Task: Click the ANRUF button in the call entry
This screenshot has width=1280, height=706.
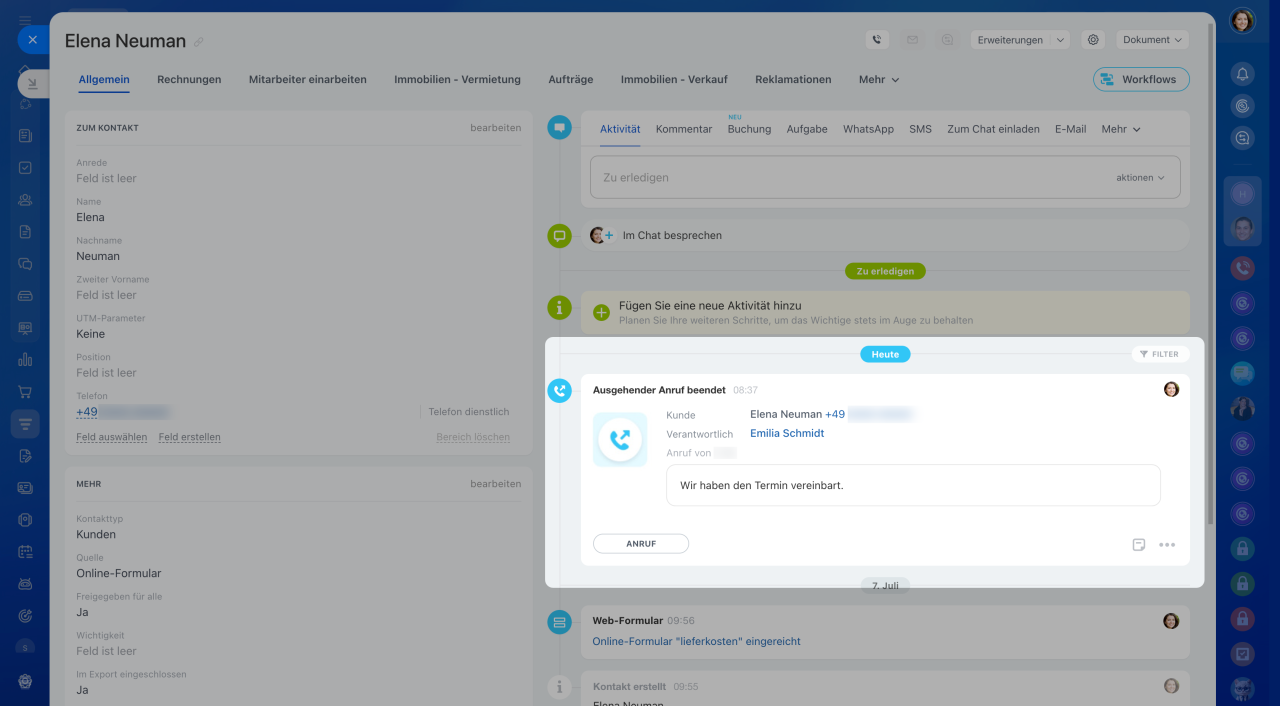Action: pos(641,544)
